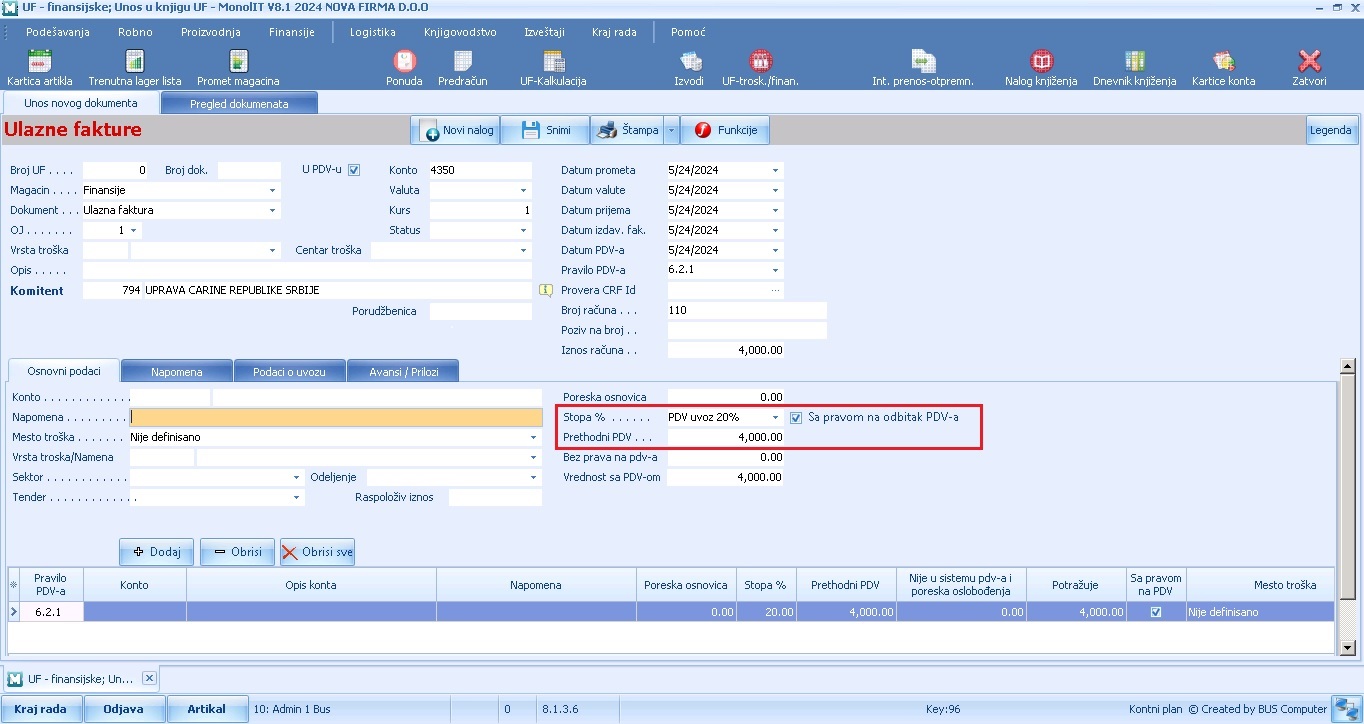Open UF-trosk./finan. toolbar icon
Image resolution: width=1364 pixels, height=724 pixels.
click(760, 68)
